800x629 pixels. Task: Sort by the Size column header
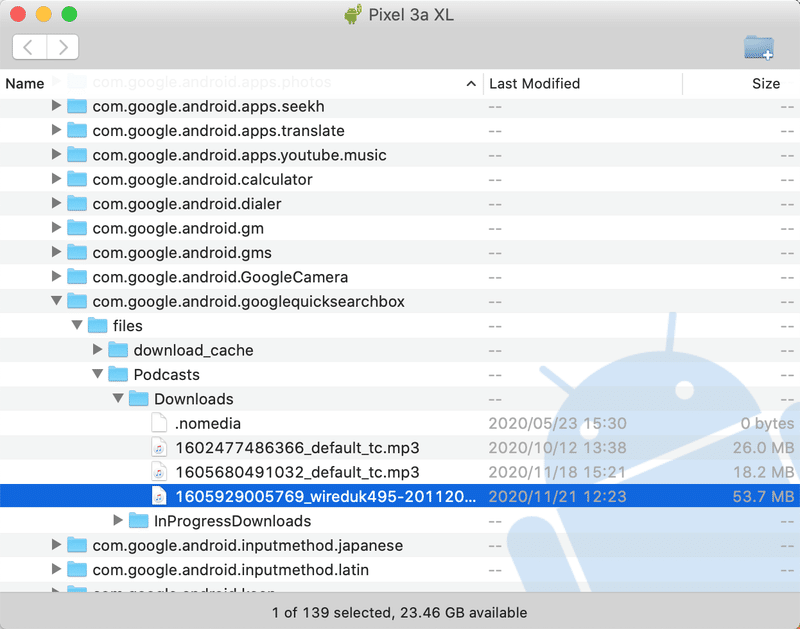point(765,84)
